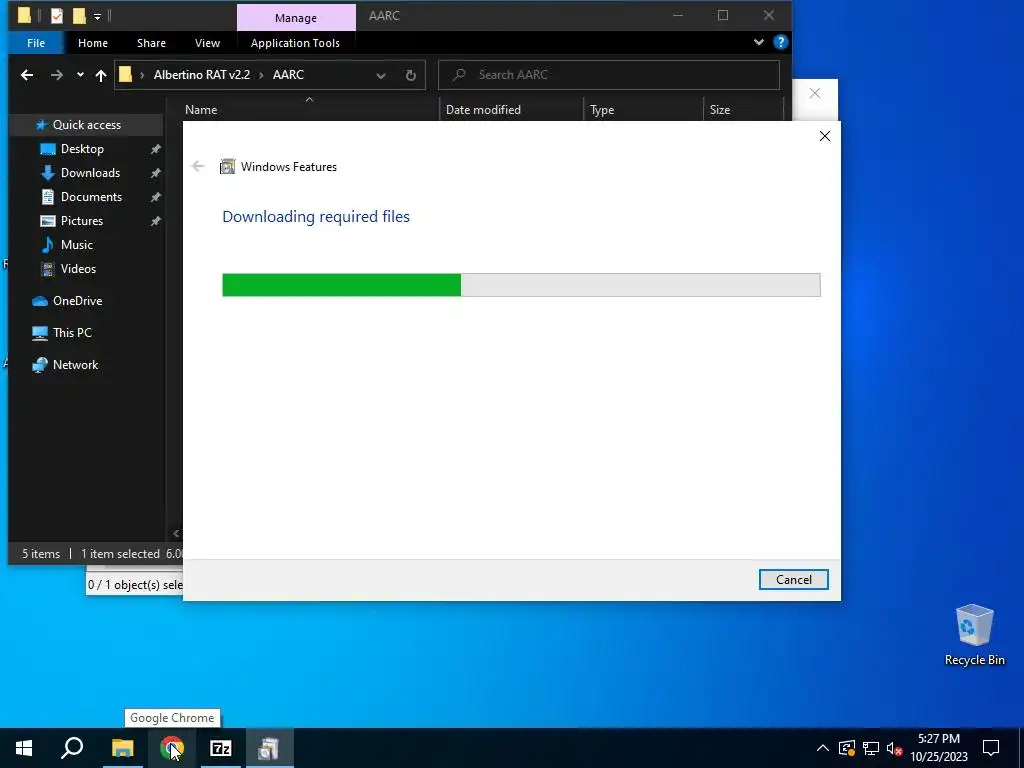1024x768 pixels.
Task: Select Network in navigation pane
Action: point(75,364)
